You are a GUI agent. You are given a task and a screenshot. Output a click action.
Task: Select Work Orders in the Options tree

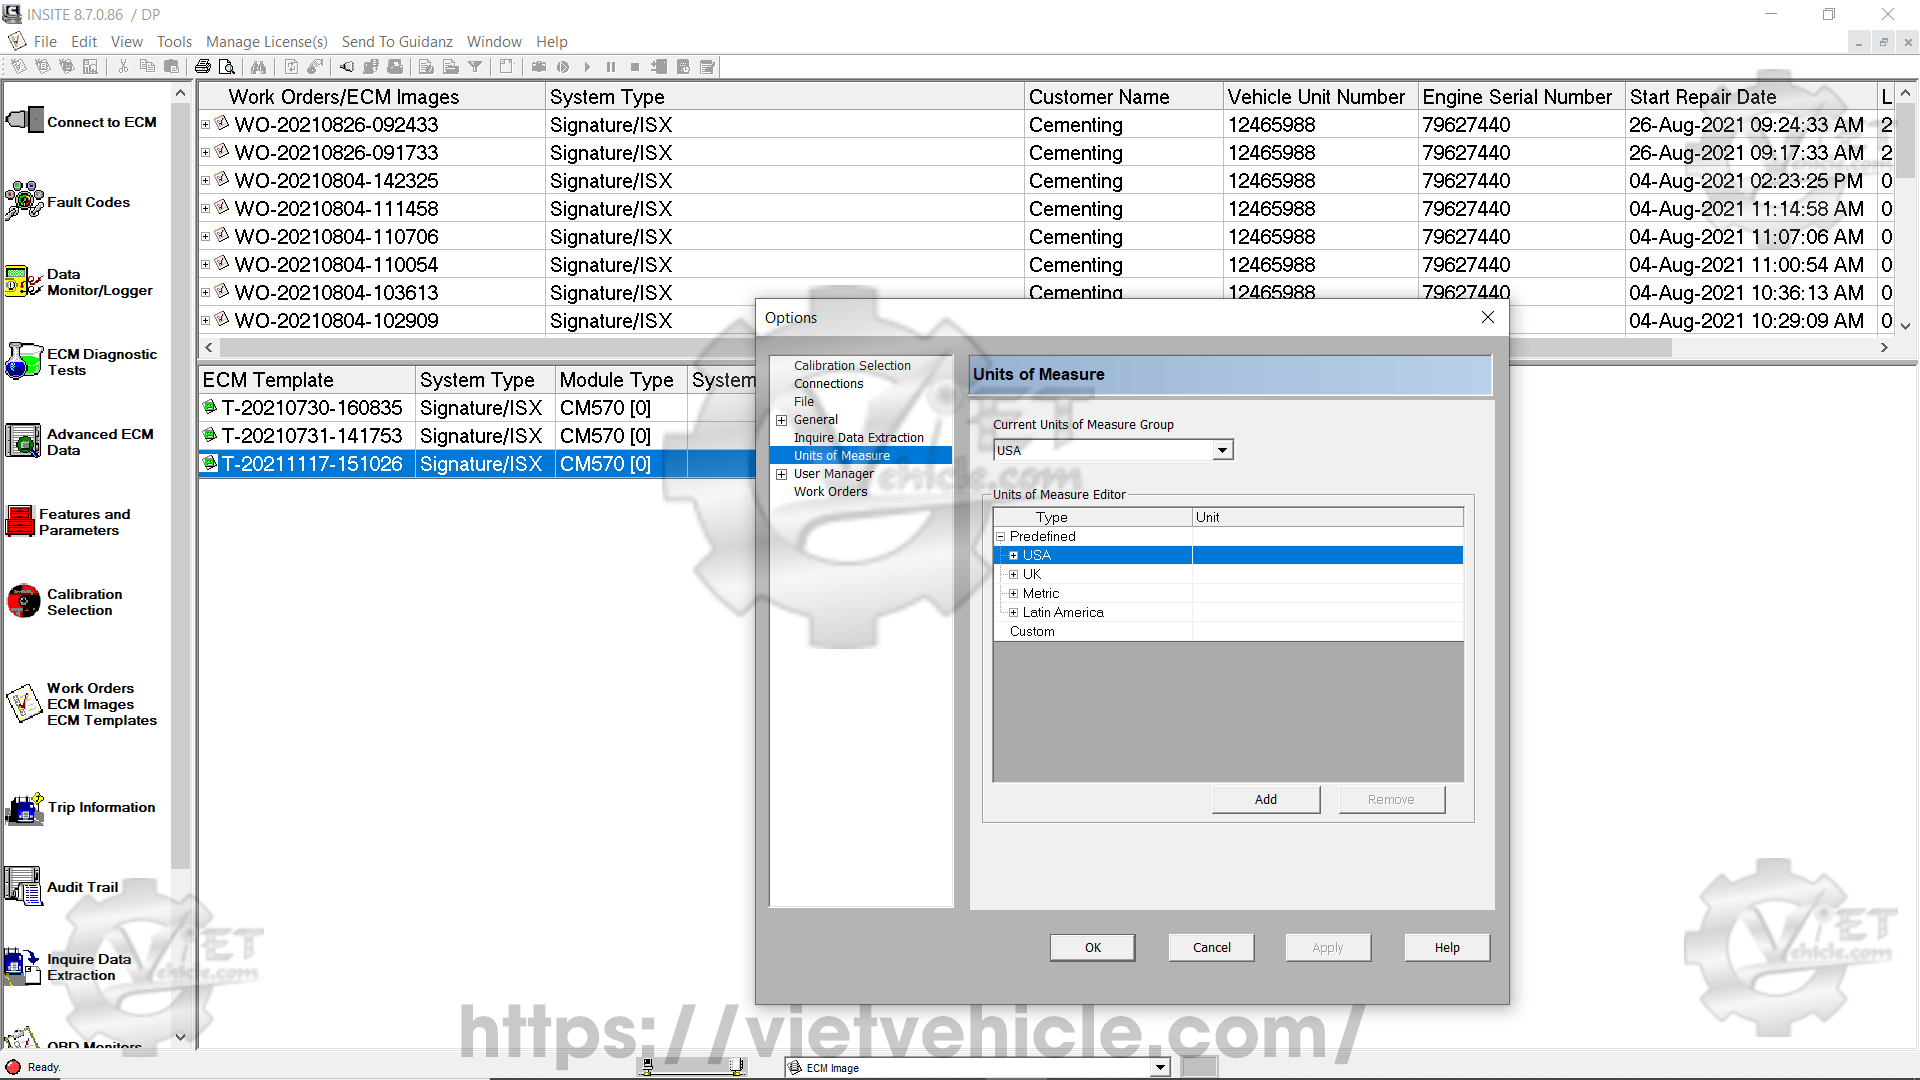pos(830,491)
